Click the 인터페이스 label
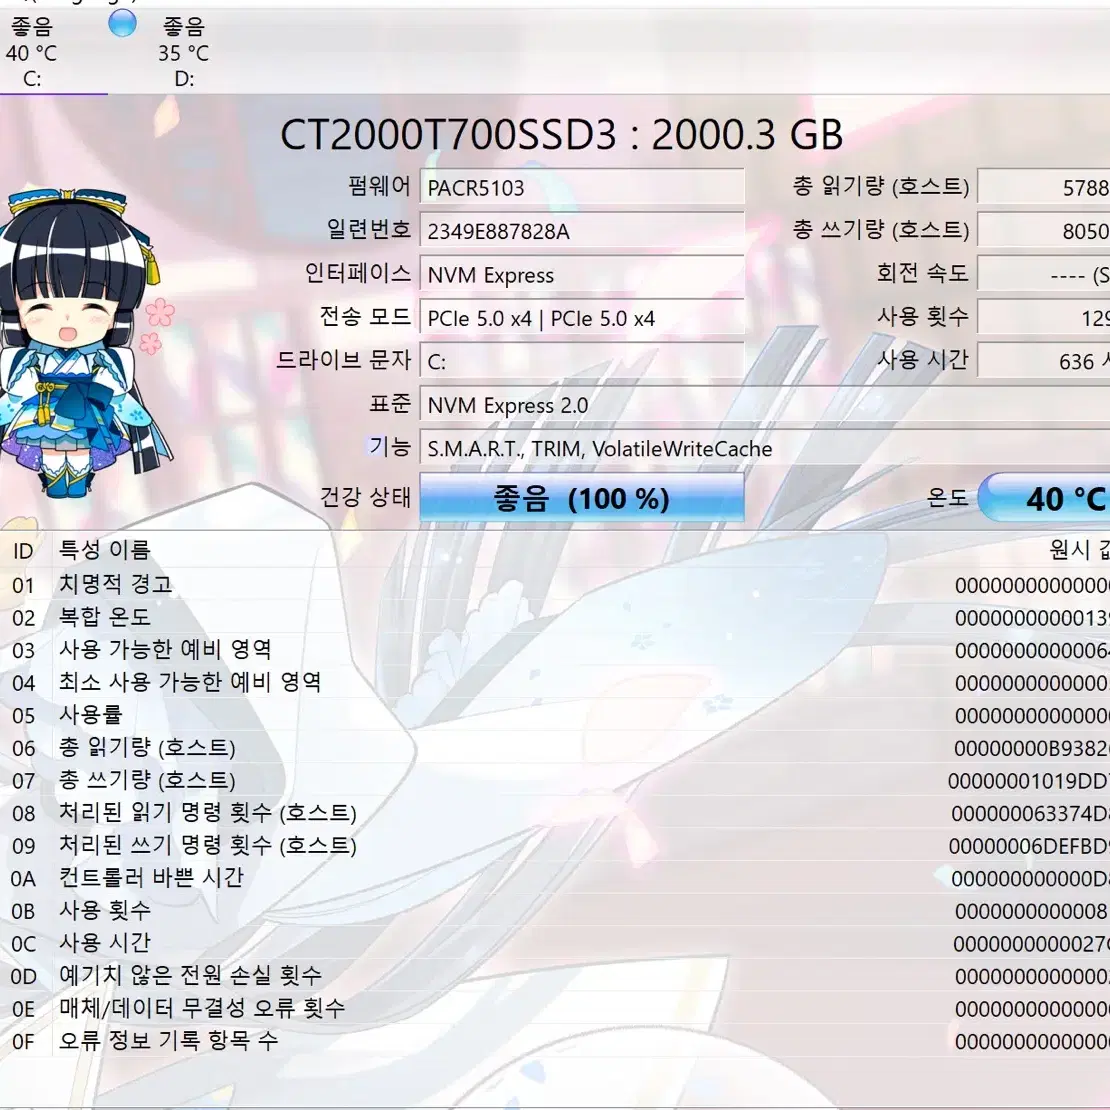The image size is (1110, 1110). [x=357, y=273]
